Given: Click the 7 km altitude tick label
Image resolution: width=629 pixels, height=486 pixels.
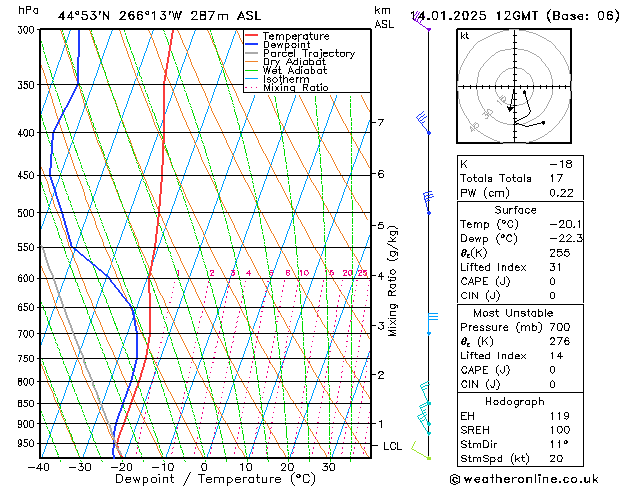Looking at the screenshot, I should tap(381, 122).
